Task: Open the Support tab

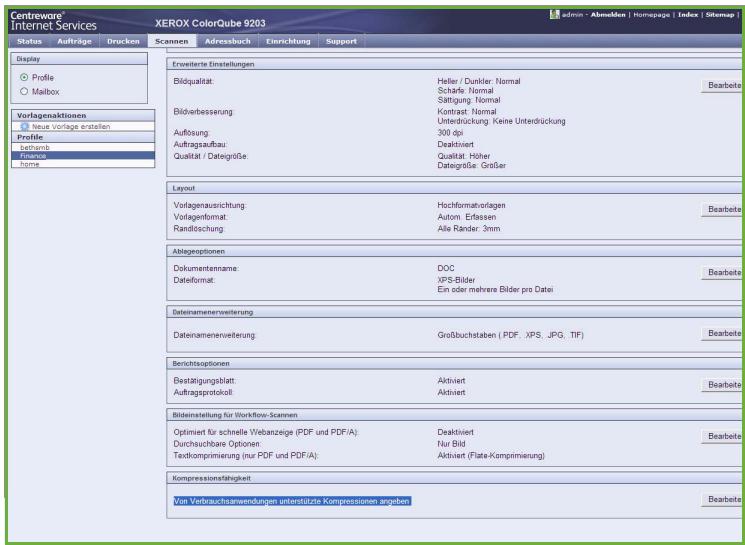Action: (341, 41)
